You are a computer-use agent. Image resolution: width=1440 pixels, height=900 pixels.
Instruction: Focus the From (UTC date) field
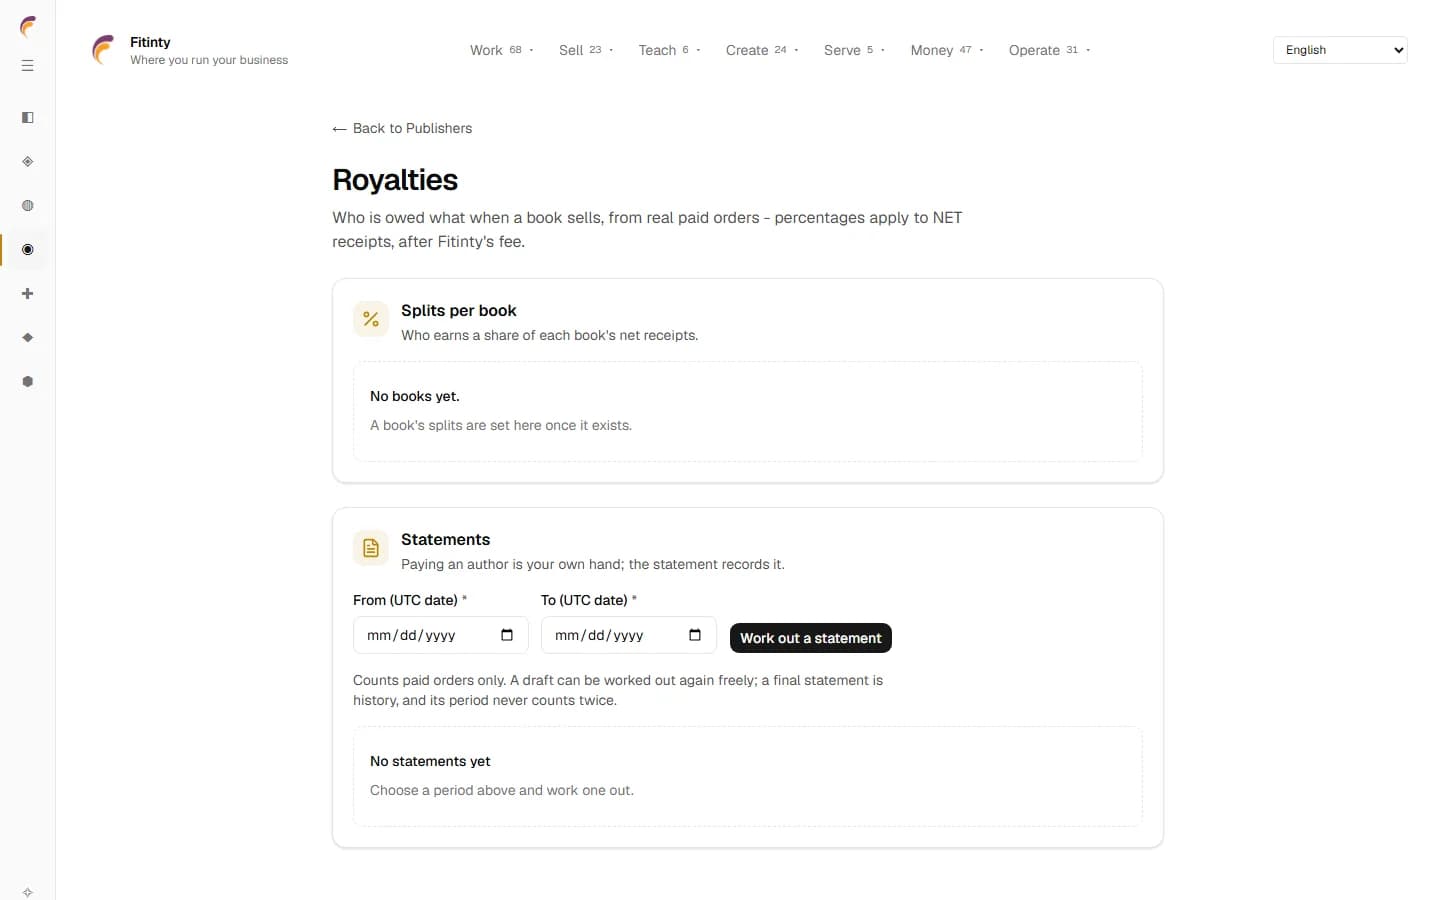pos(441,635)
